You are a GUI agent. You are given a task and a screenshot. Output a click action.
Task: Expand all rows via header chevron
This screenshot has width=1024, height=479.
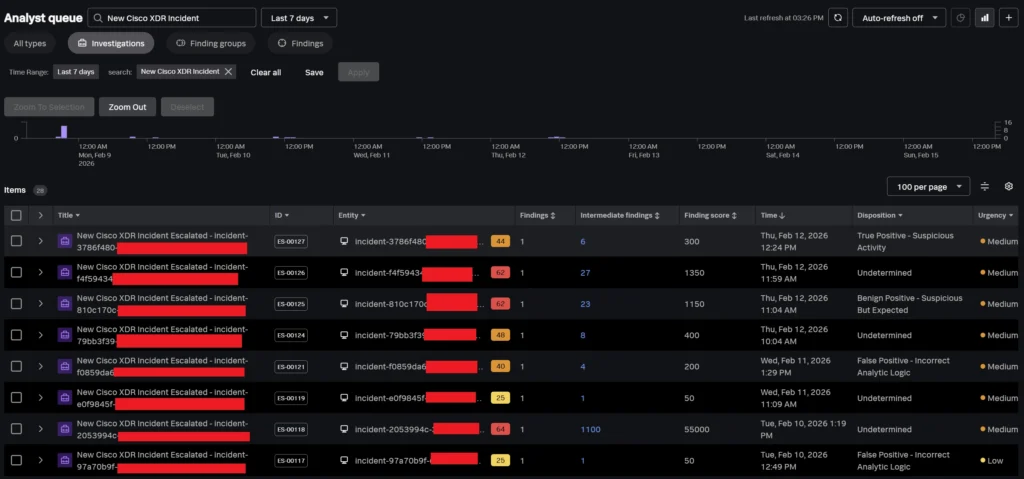pos(40,215)
